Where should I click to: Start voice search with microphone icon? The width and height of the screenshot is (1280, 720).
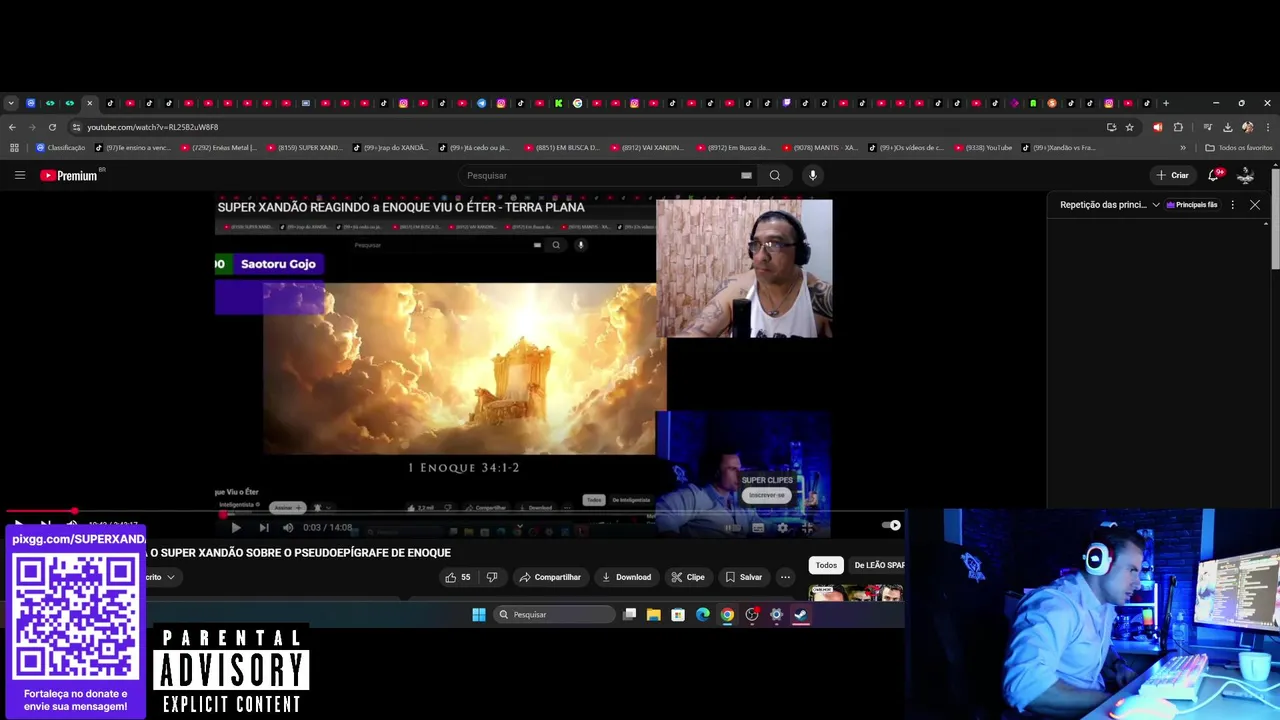tap(813, 175)
